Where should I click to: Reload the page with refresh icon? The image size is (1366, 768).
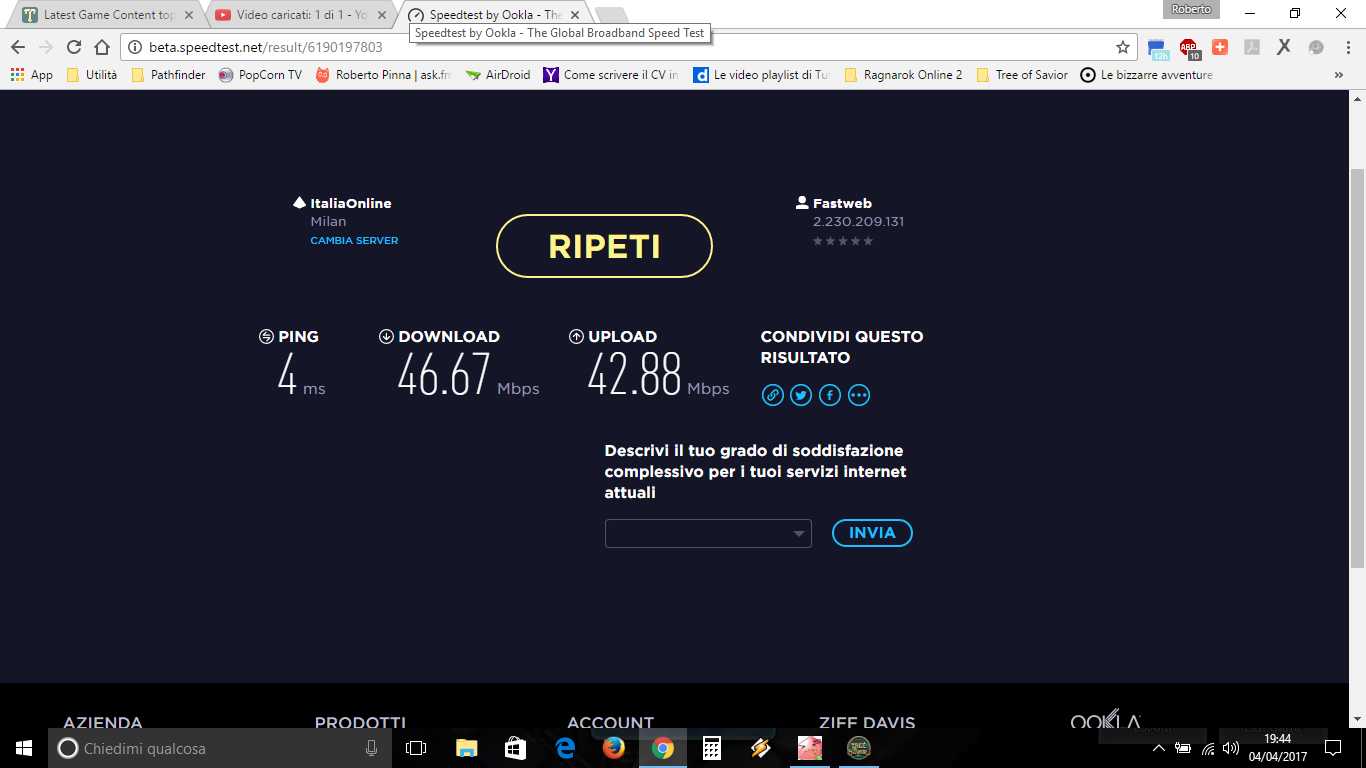(x=73, y=47)
